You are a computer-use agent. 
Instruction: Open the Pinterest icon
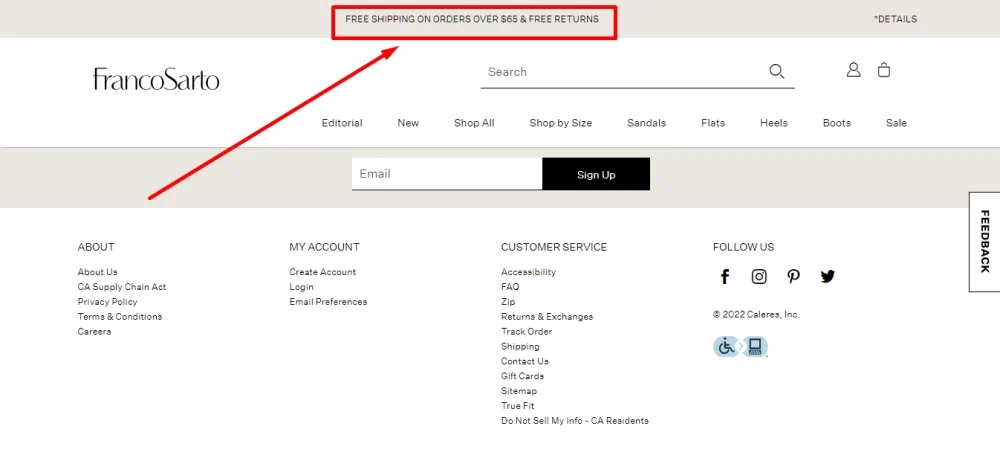pyautogui.click(x=793, y=276)
